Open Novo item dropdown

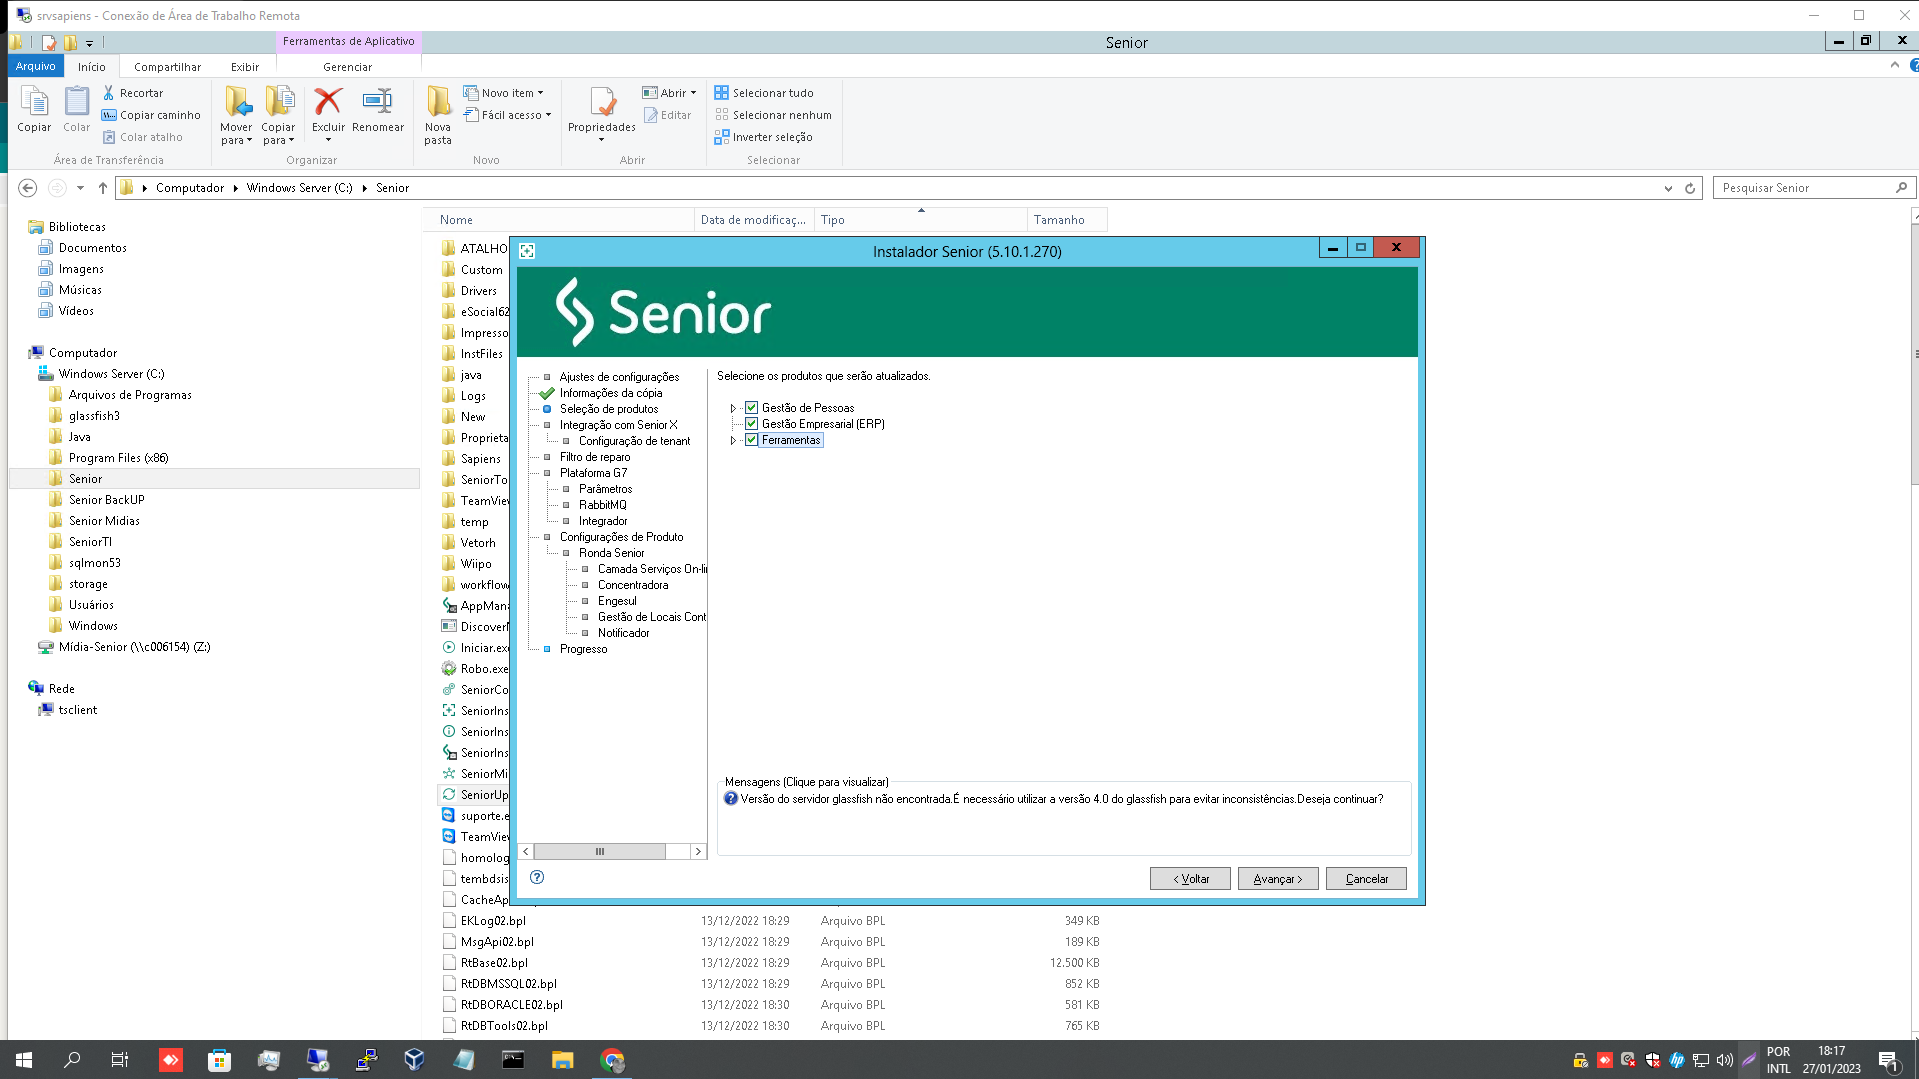click(504, 93)
